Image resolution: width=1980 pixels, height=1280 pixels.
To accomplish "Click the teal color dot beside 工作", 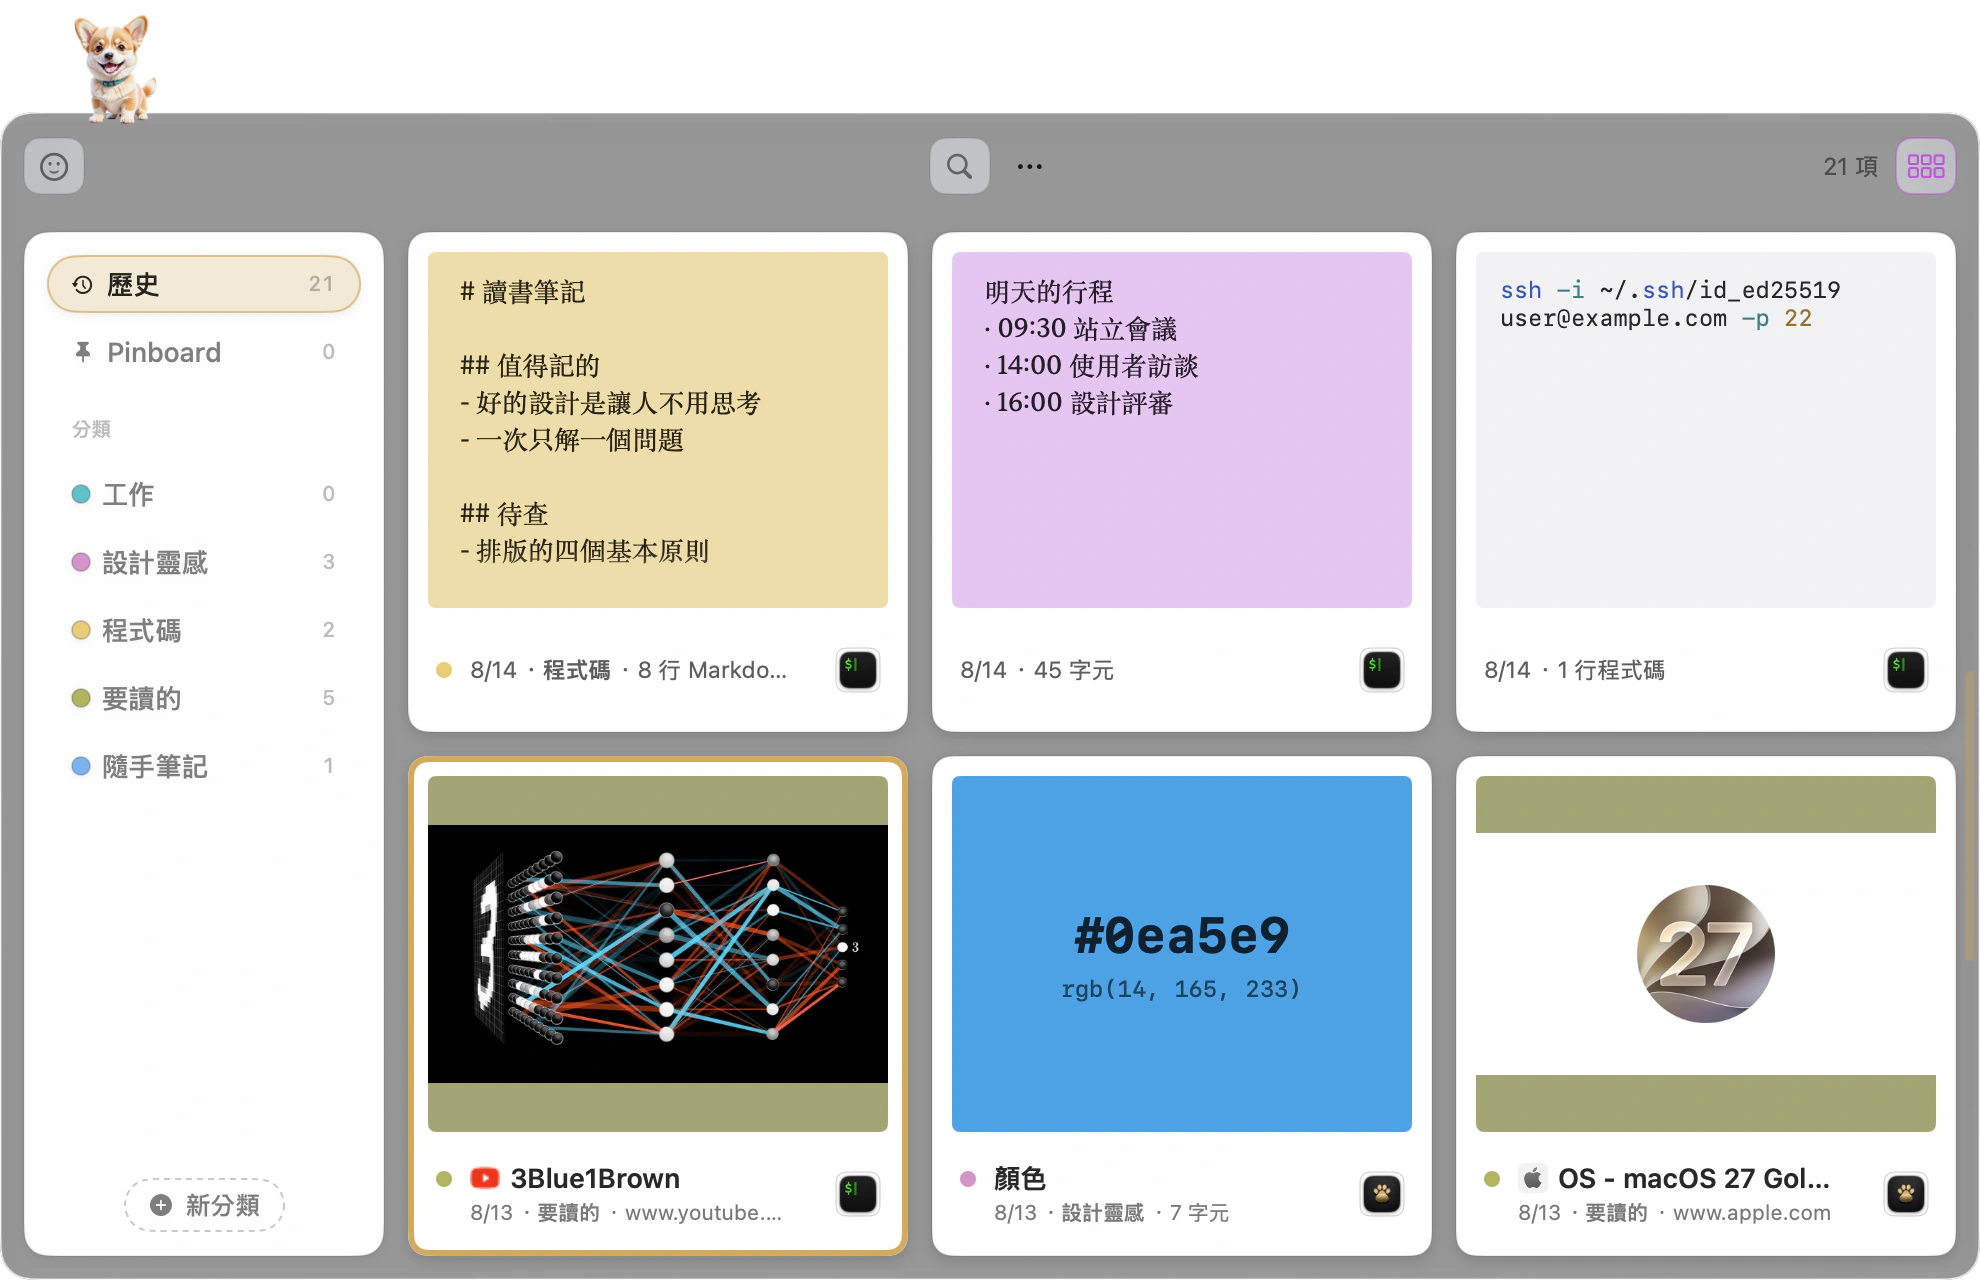I will point(81,494).
